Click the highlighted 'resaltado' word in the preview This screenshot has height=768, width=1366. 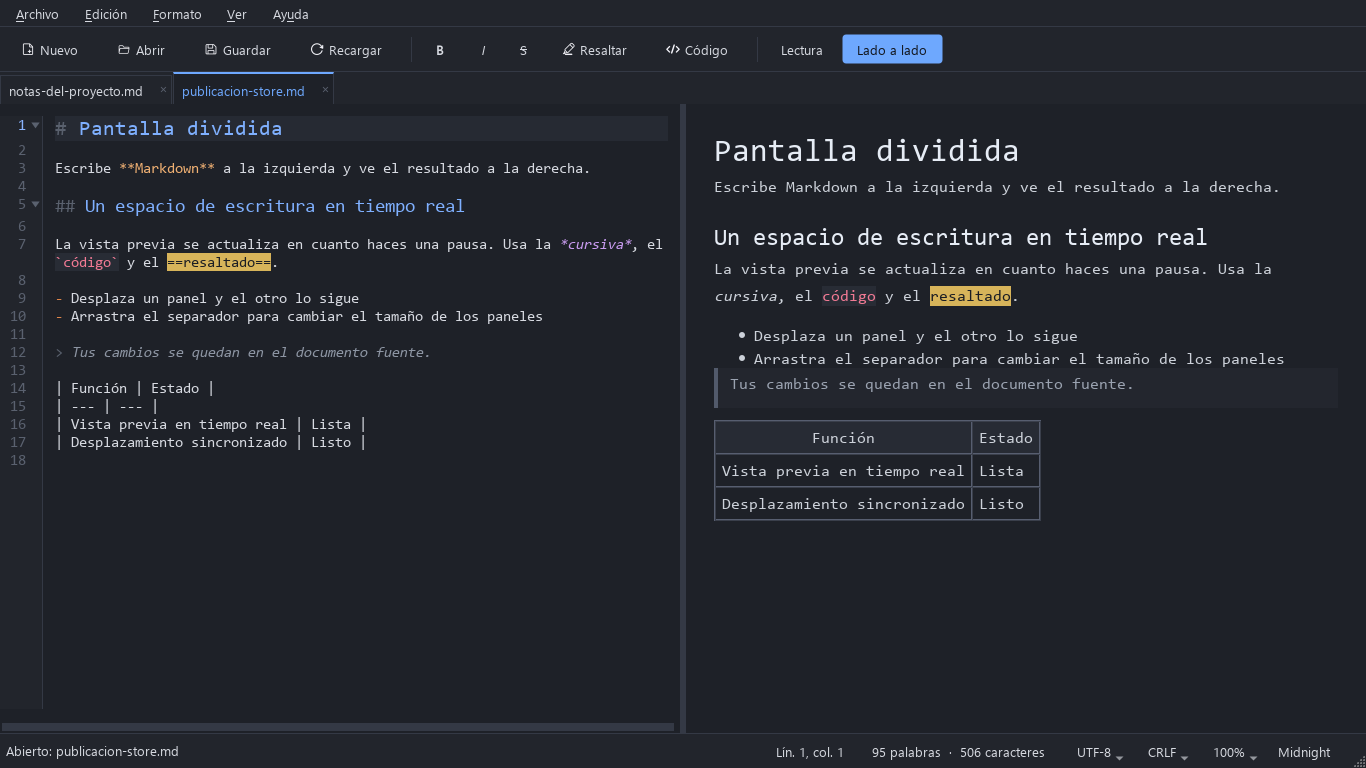click(x=970, y=296)
